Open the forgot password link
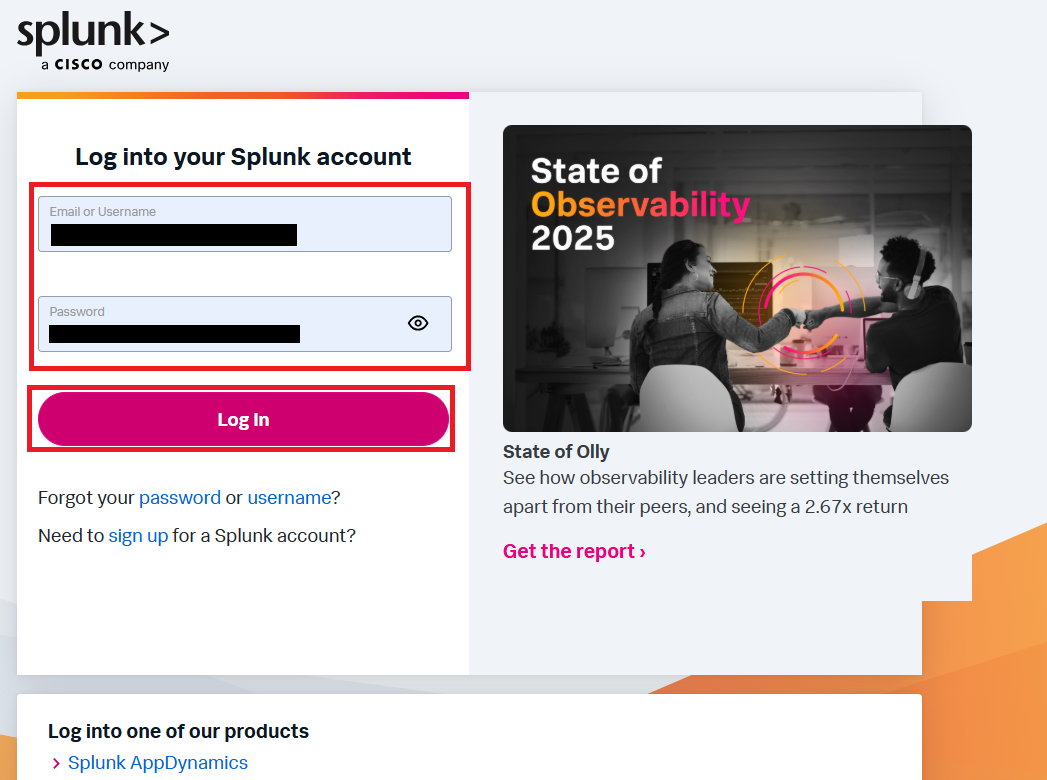This screenshot has width=1047, height=780. point(180,497)
